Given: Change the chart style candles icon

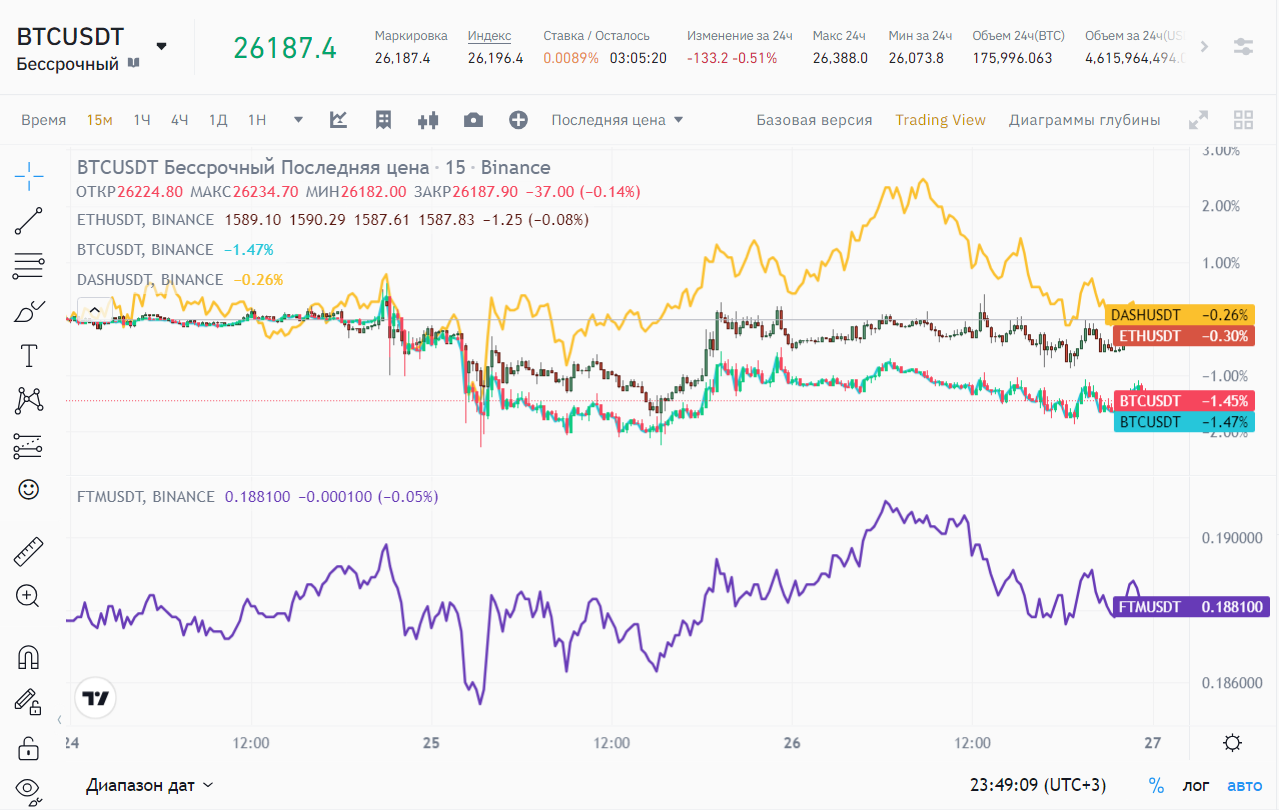Looking at the screenshot, I should [x=429, y=120].
